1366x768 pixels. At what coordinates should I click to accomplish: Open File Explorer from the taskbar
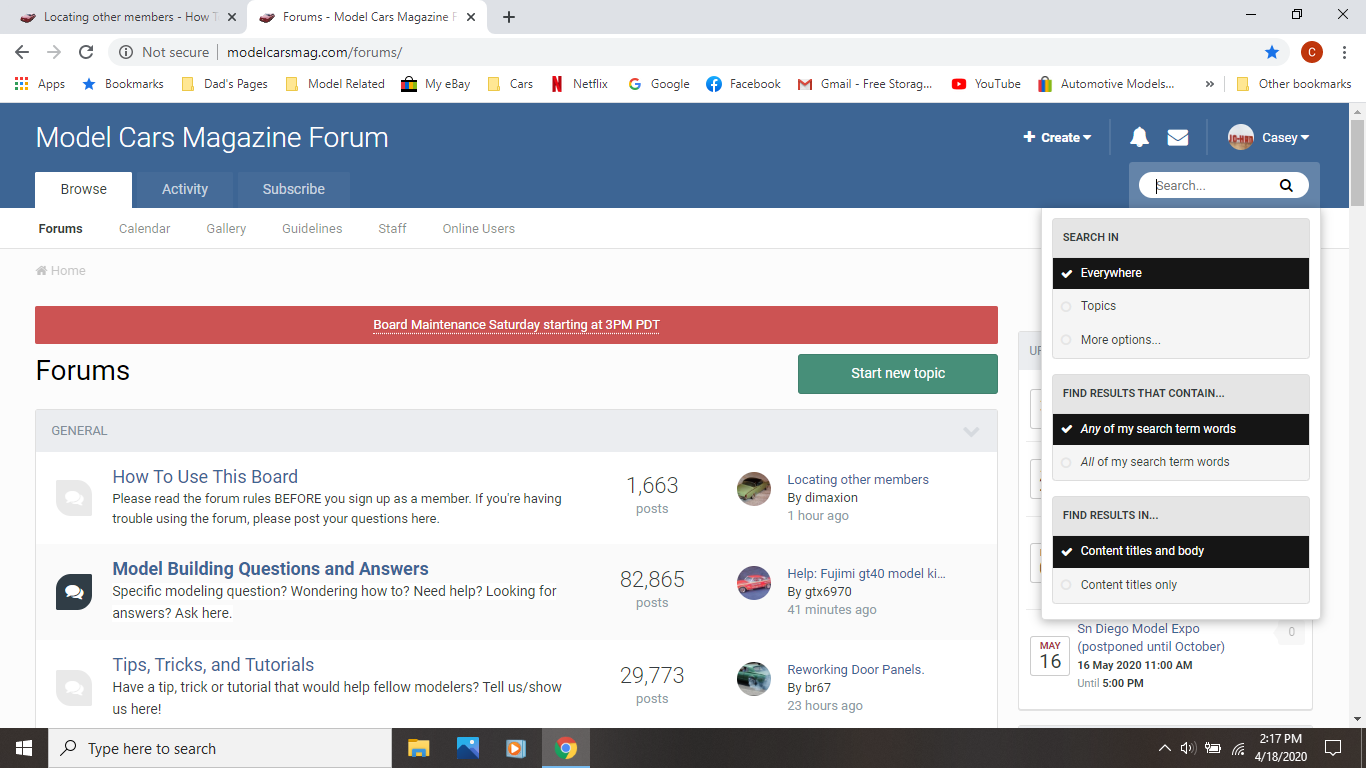tap(418, 748)
